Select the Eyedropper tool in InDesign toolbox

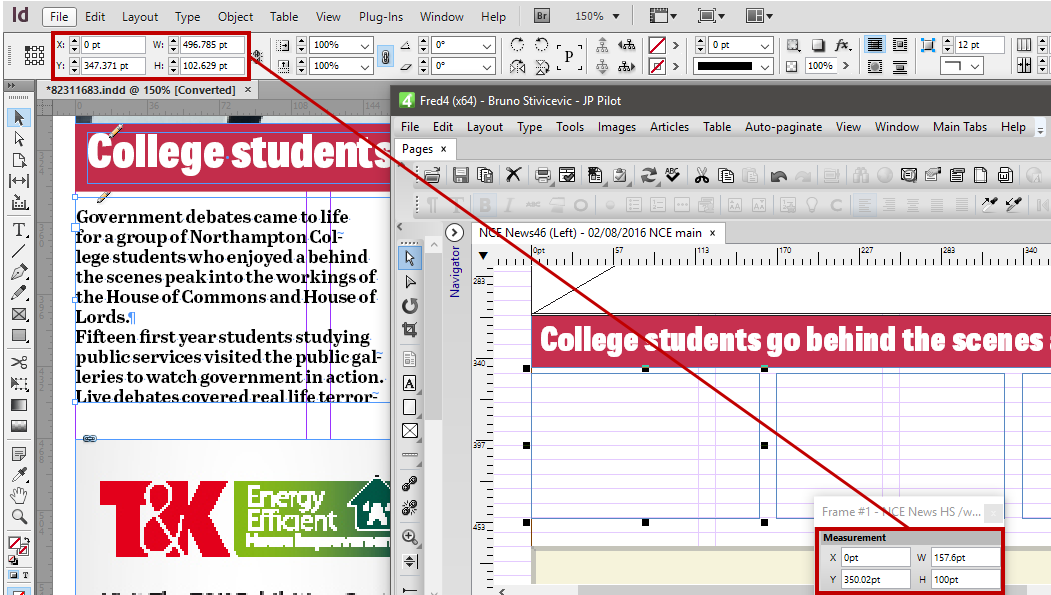(x=19, y=475)
